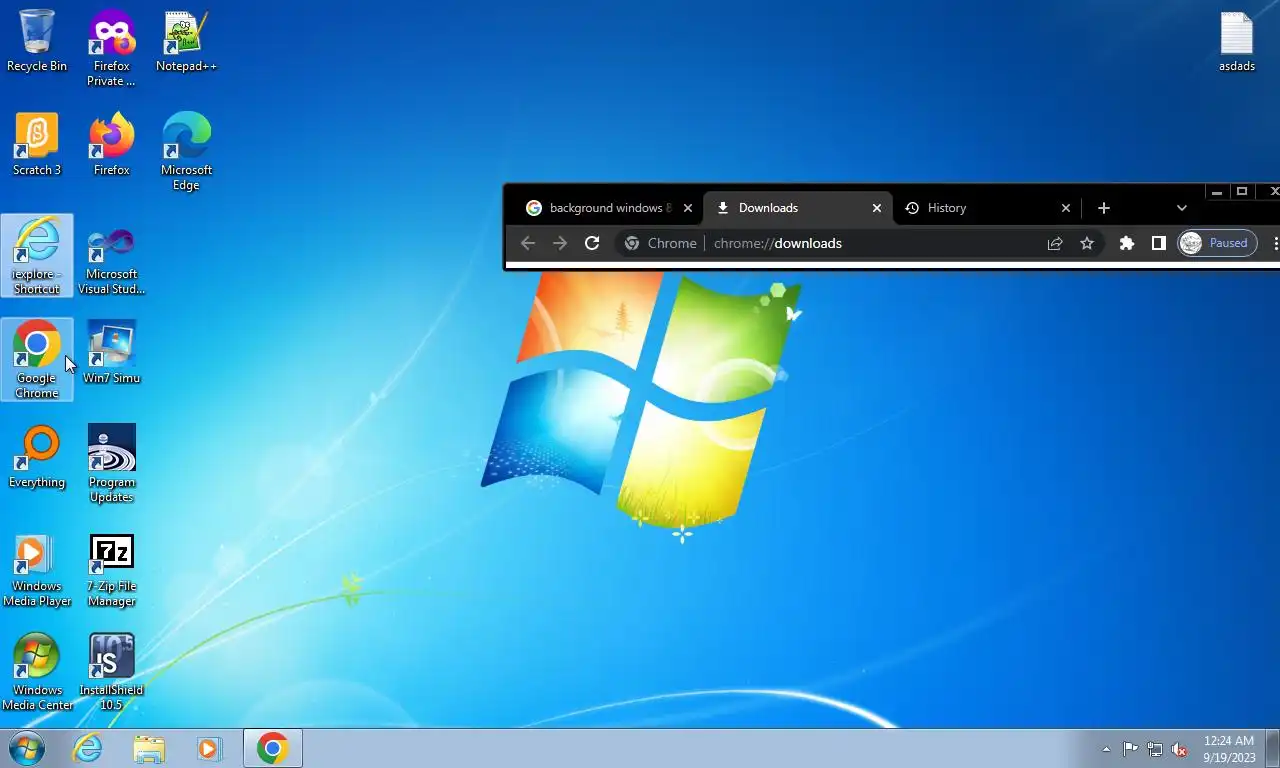1280x768 pixels.
Task: Click the network tray icon
Action: click(1155, 749)
